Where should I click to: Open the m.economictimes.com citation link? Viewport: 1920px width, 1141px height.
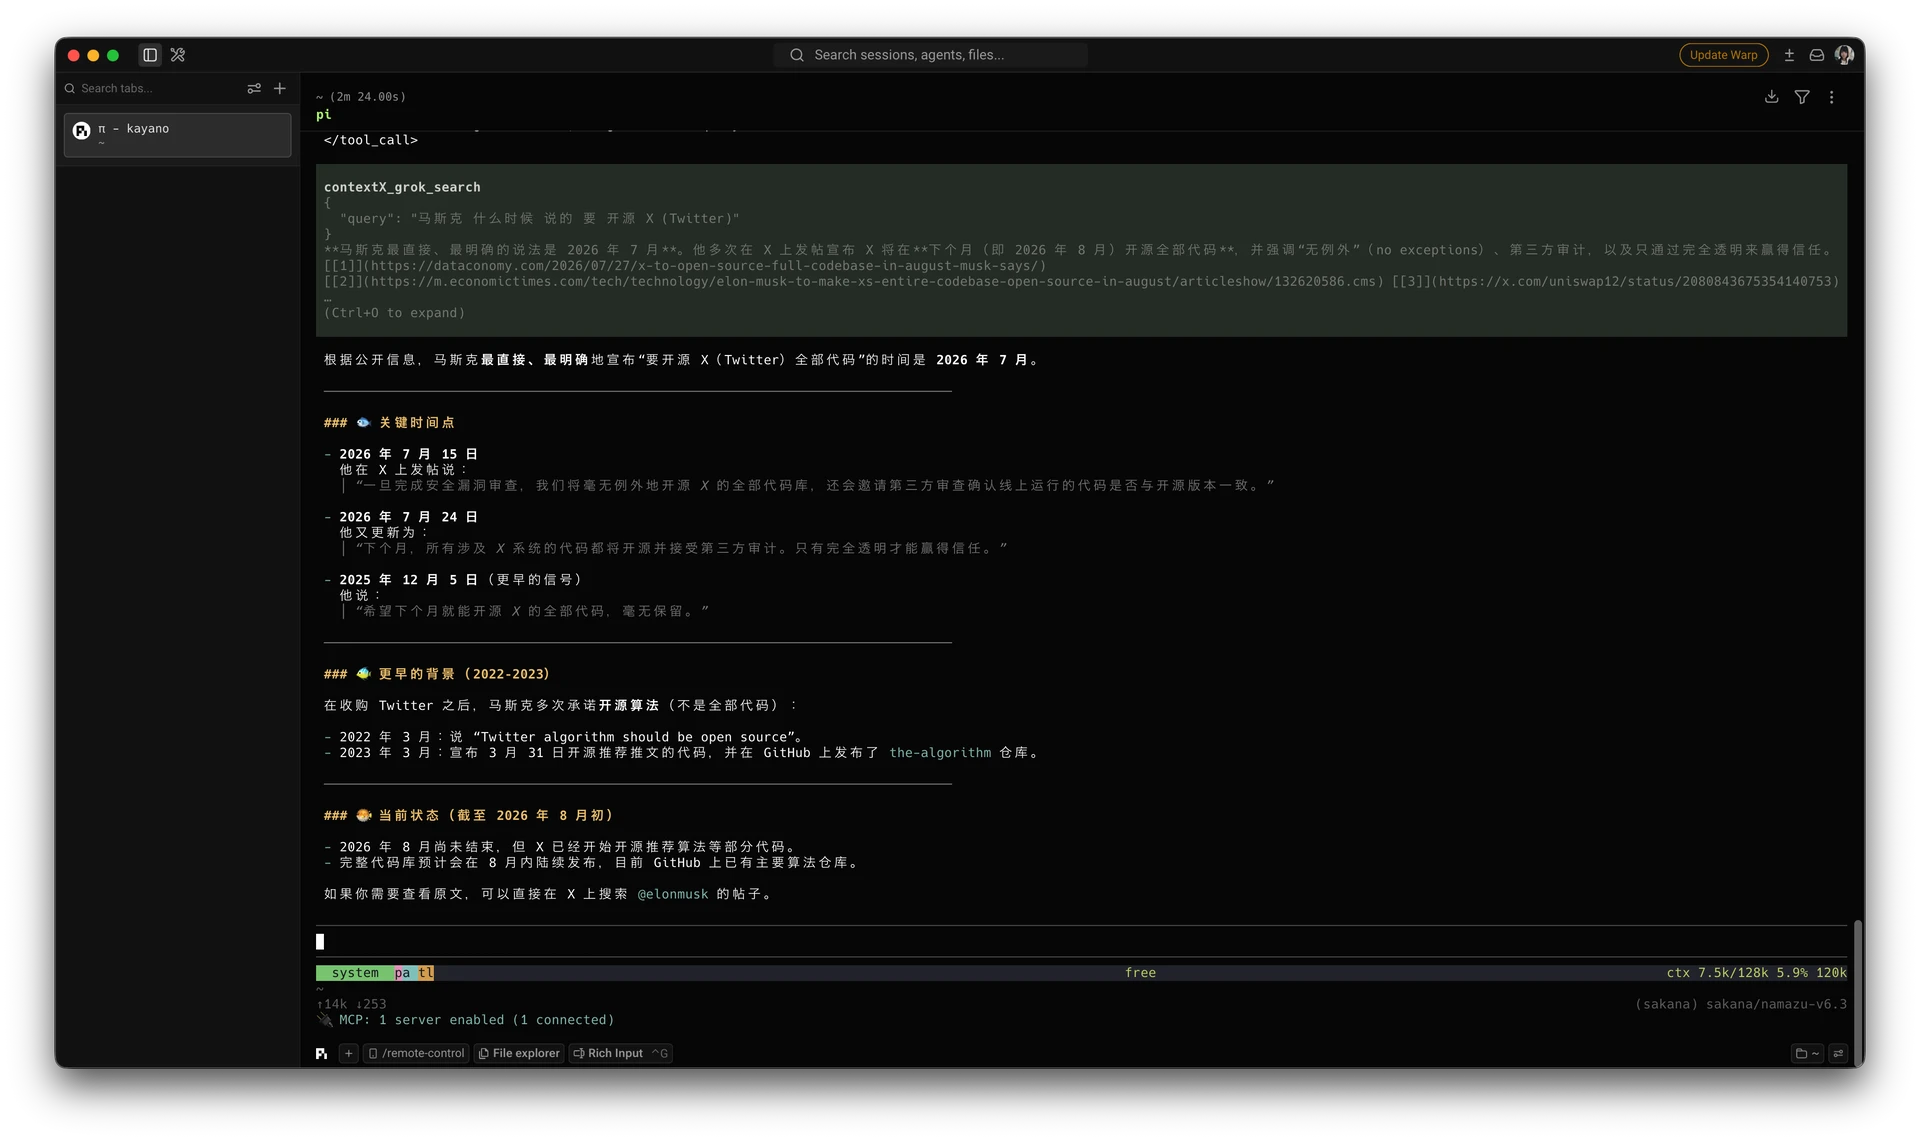(x=854, y=282)
